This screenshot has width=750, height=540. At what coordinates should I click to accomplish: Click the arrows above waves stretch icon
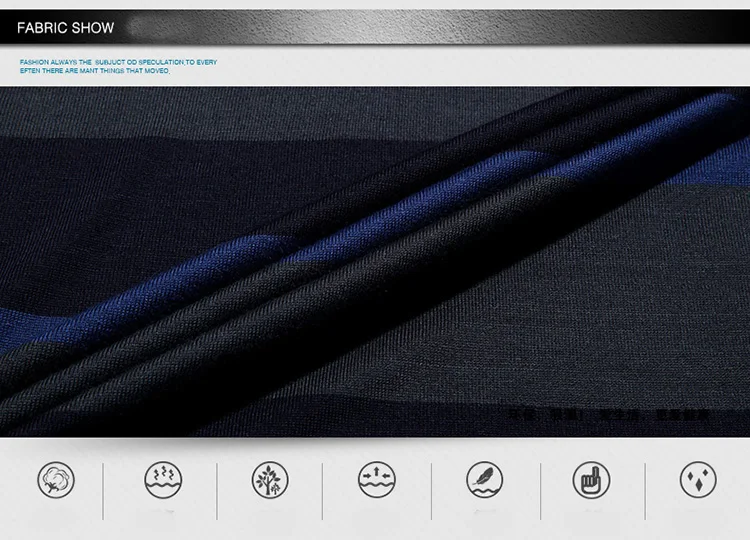pos(377,480)
